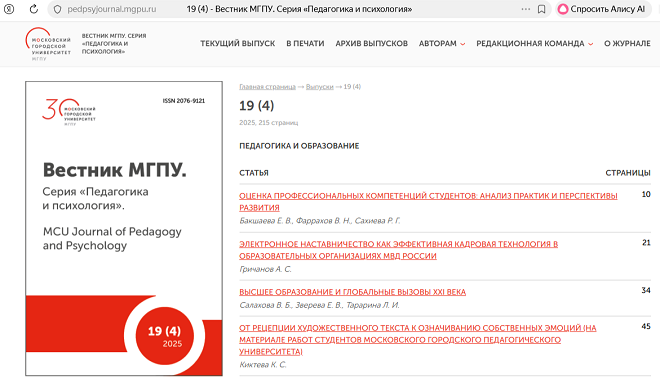Open В ПЕЧАТИ menu item
Viewport: 660px width, 379px height.
pyautogui.click(x=305, y=43)
